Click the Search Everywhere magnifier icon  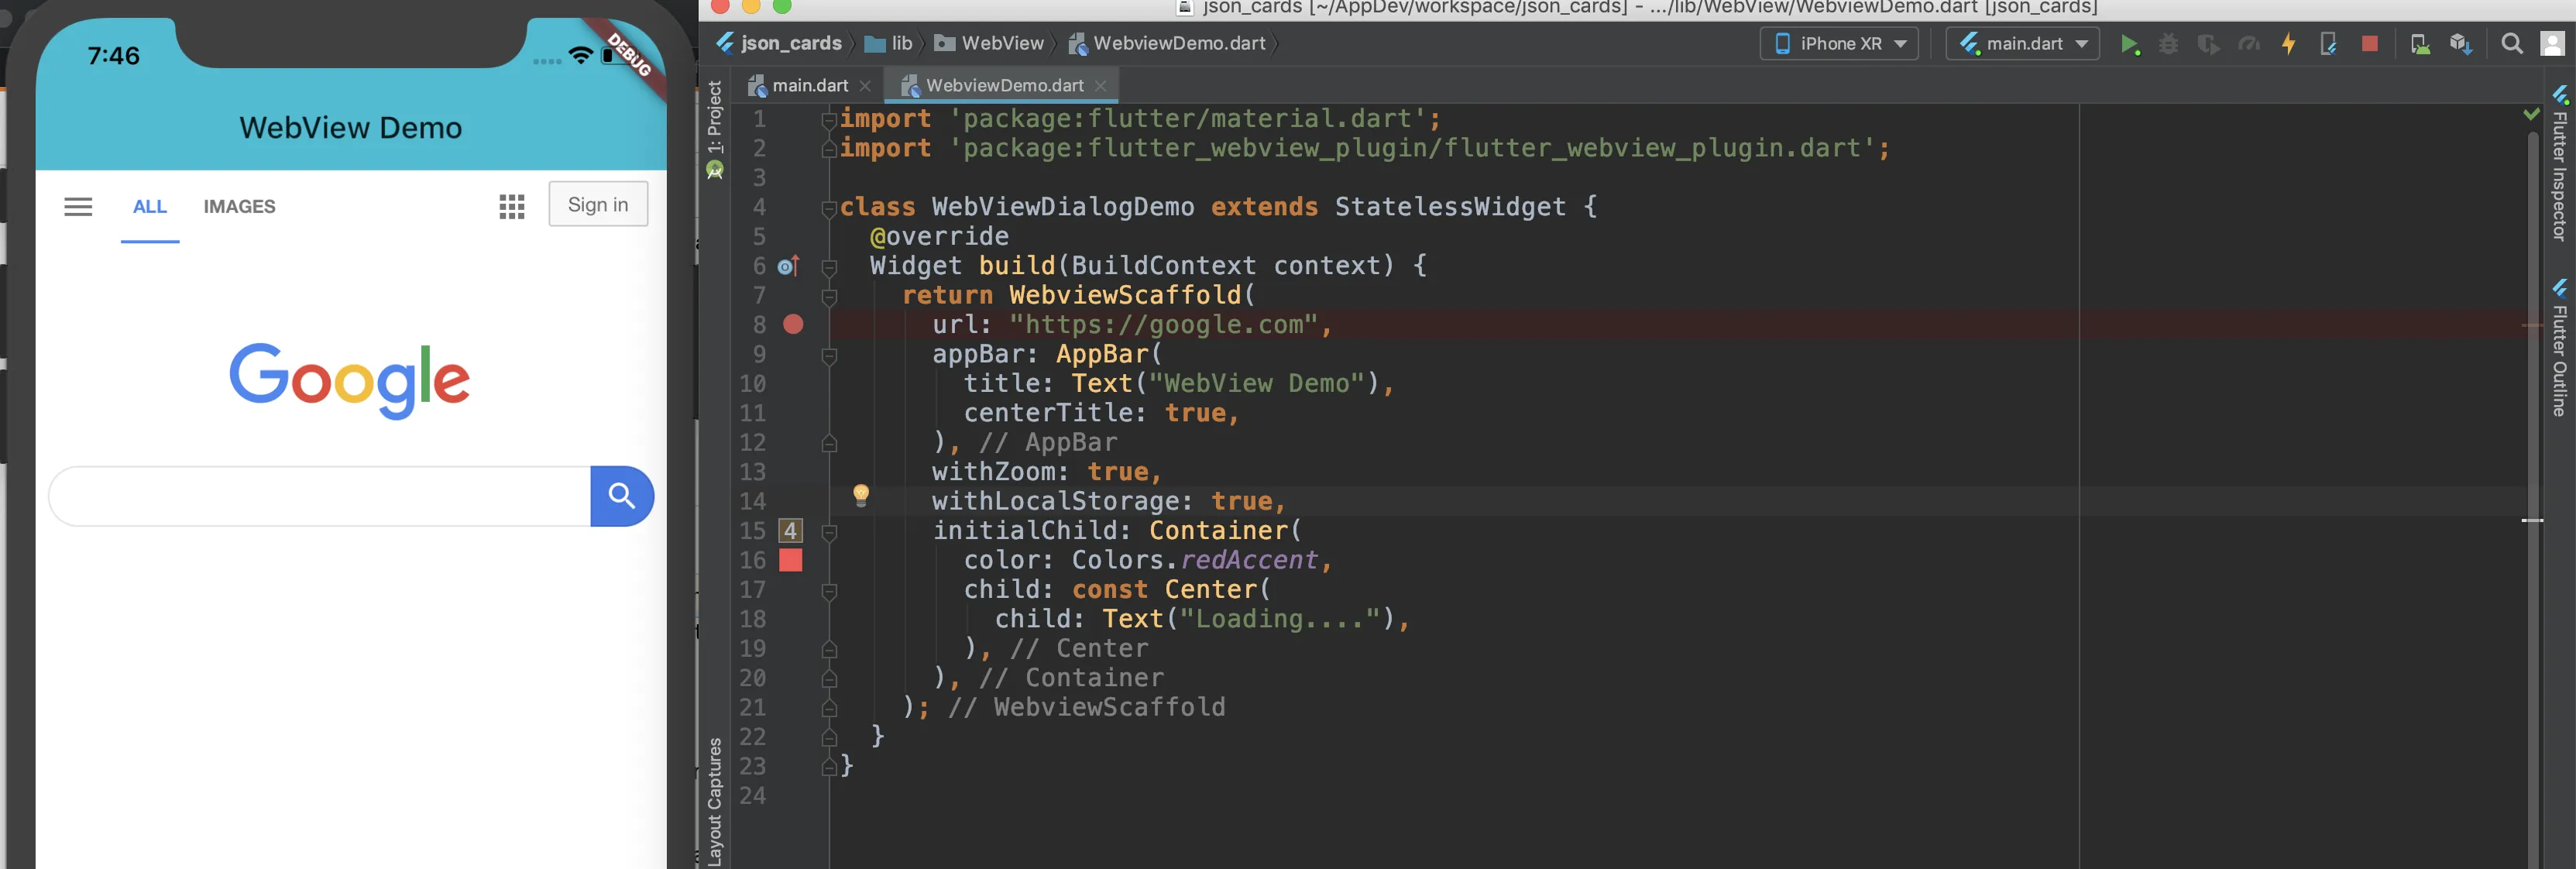tap(2511, 44)
